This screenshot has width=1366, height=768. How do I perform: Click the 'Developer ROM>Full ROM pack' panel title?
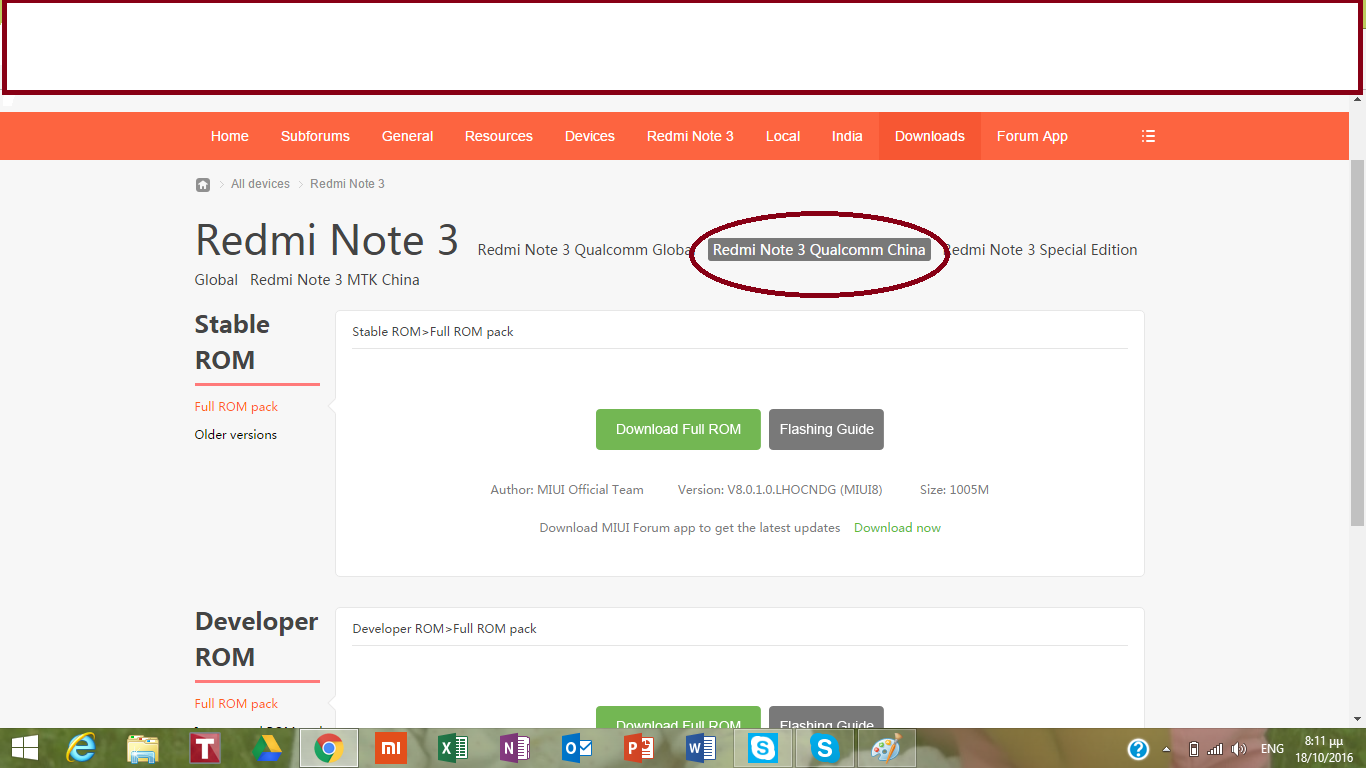[444, 629]
